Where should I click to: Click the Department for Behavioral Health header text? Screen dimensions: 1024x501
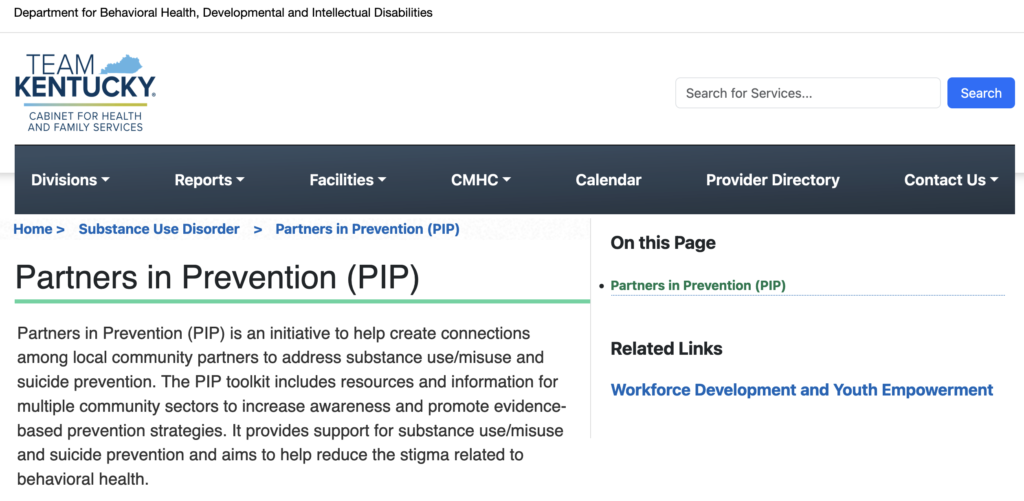tap(223, 13)
